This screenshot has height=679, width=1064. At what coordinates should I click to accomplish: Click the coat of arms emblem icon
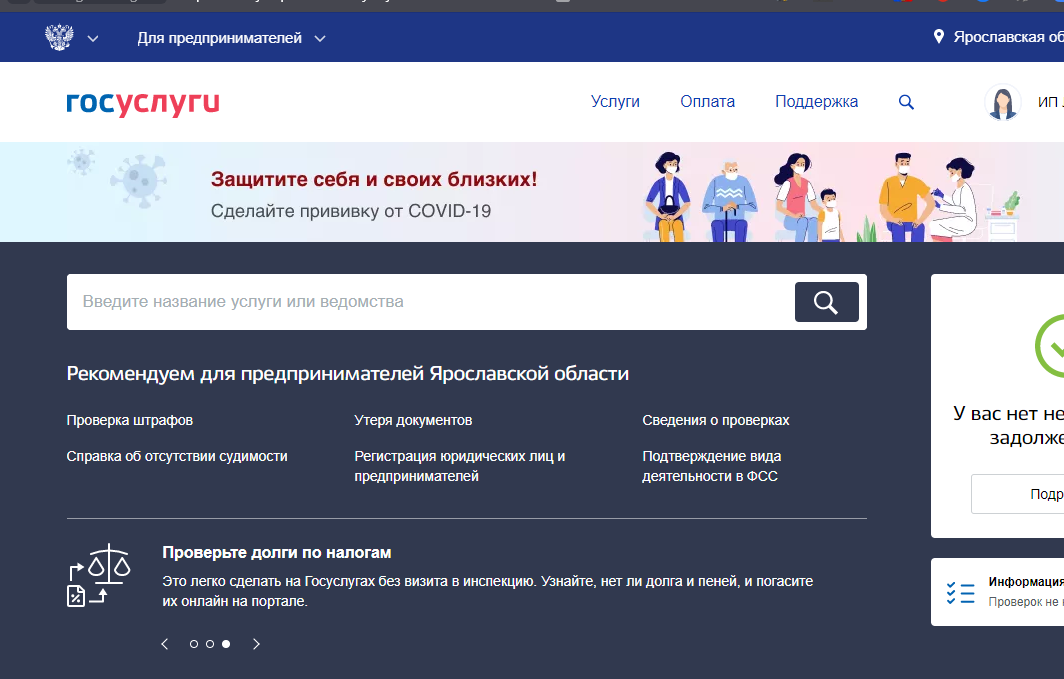point(59,37)
